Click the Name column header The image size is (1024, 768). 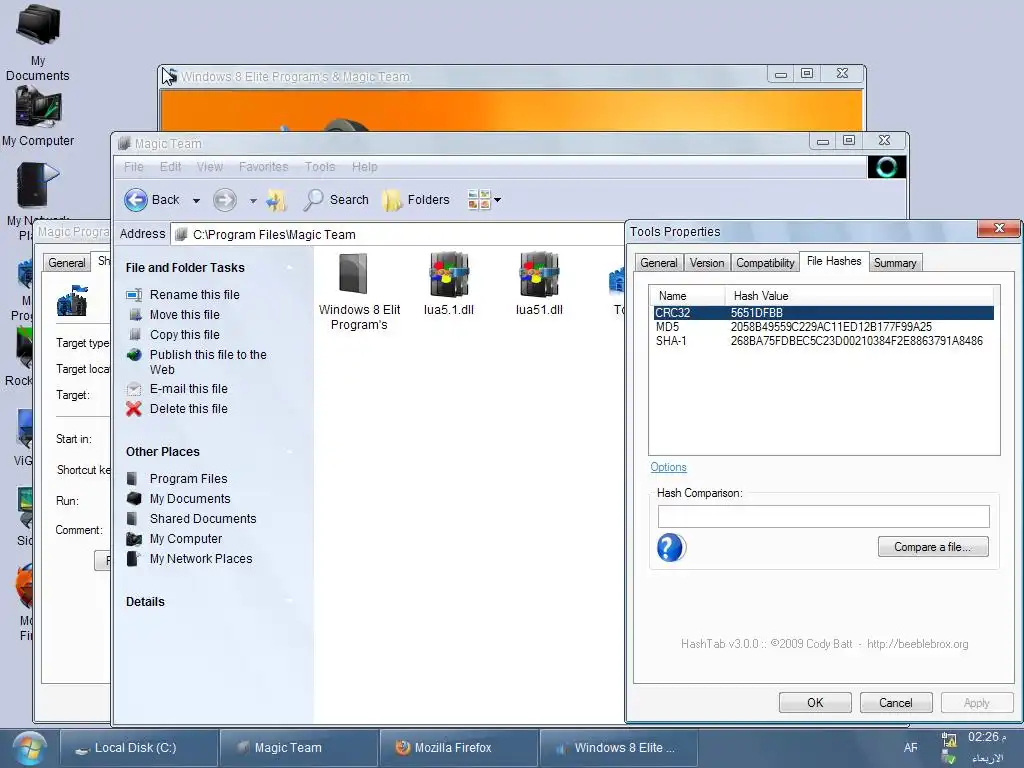[687, 296]
